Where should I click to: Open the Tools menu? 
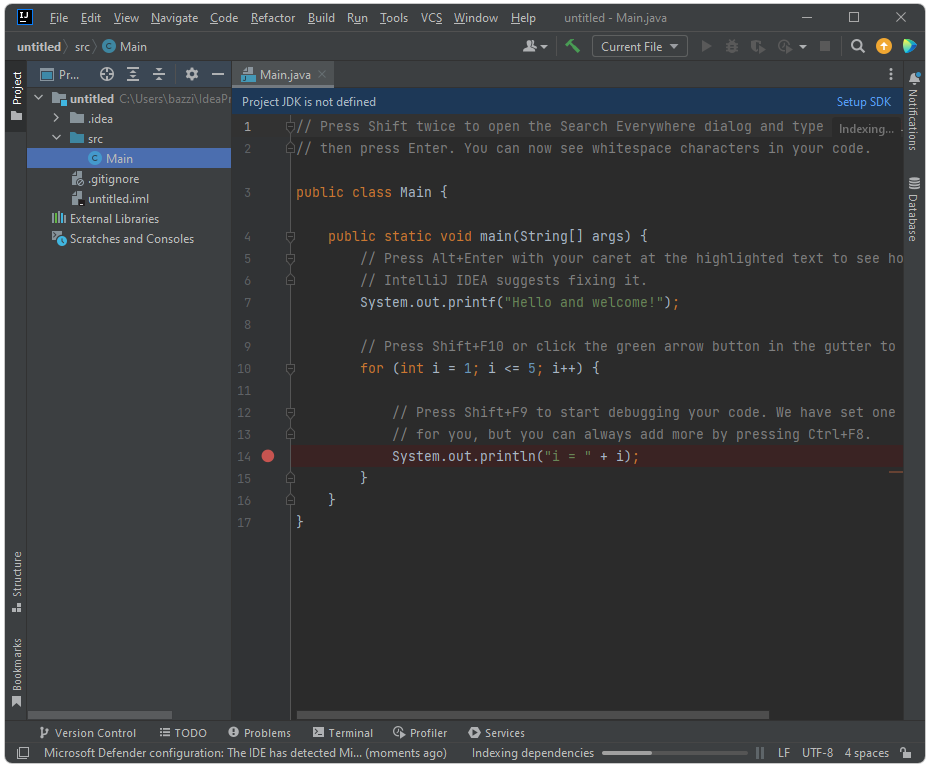click(393, 18)
